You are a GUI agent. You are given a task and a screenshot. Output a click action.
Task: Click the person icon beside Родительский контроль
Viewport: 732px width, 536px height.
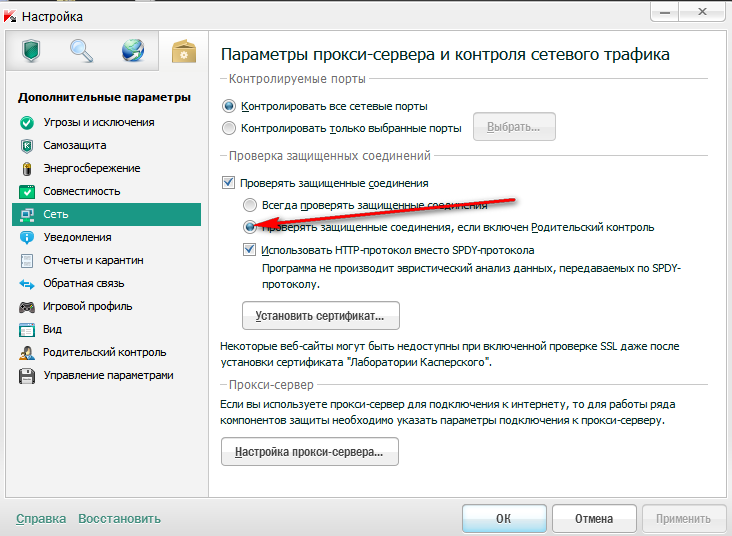[x=27, y=353]
